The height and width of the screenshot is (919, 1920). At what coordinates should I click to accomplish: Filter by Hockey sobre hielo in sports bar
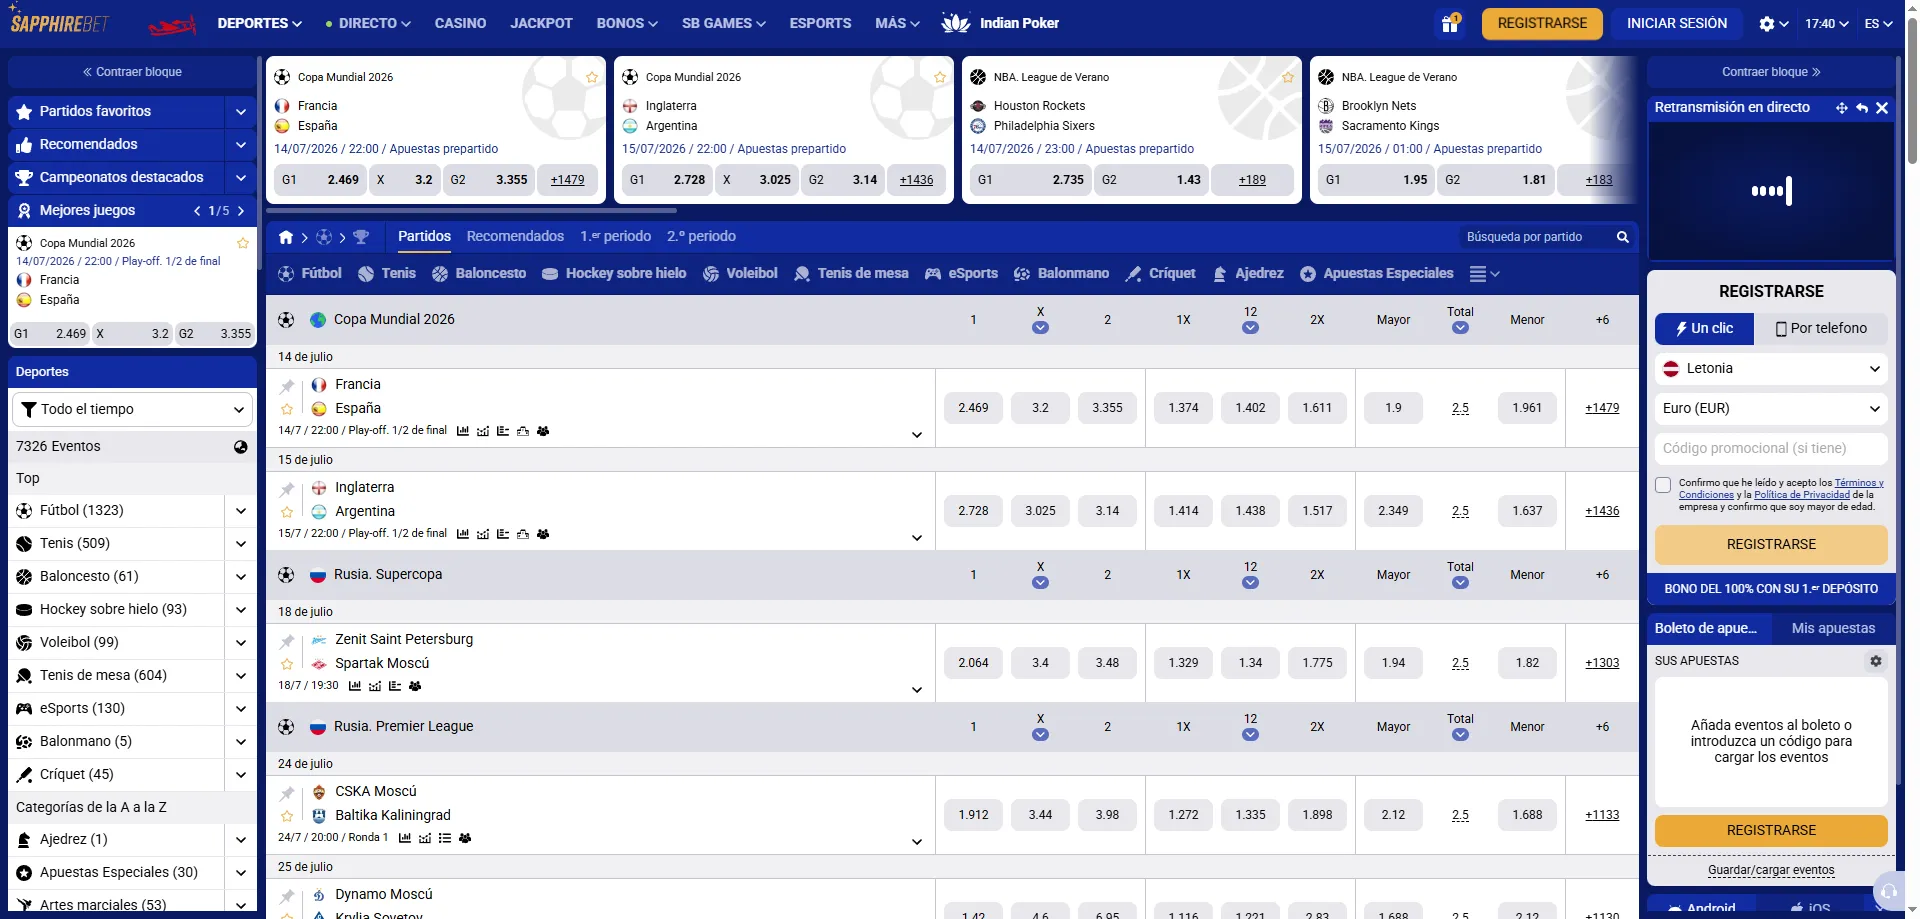point(614,273)
